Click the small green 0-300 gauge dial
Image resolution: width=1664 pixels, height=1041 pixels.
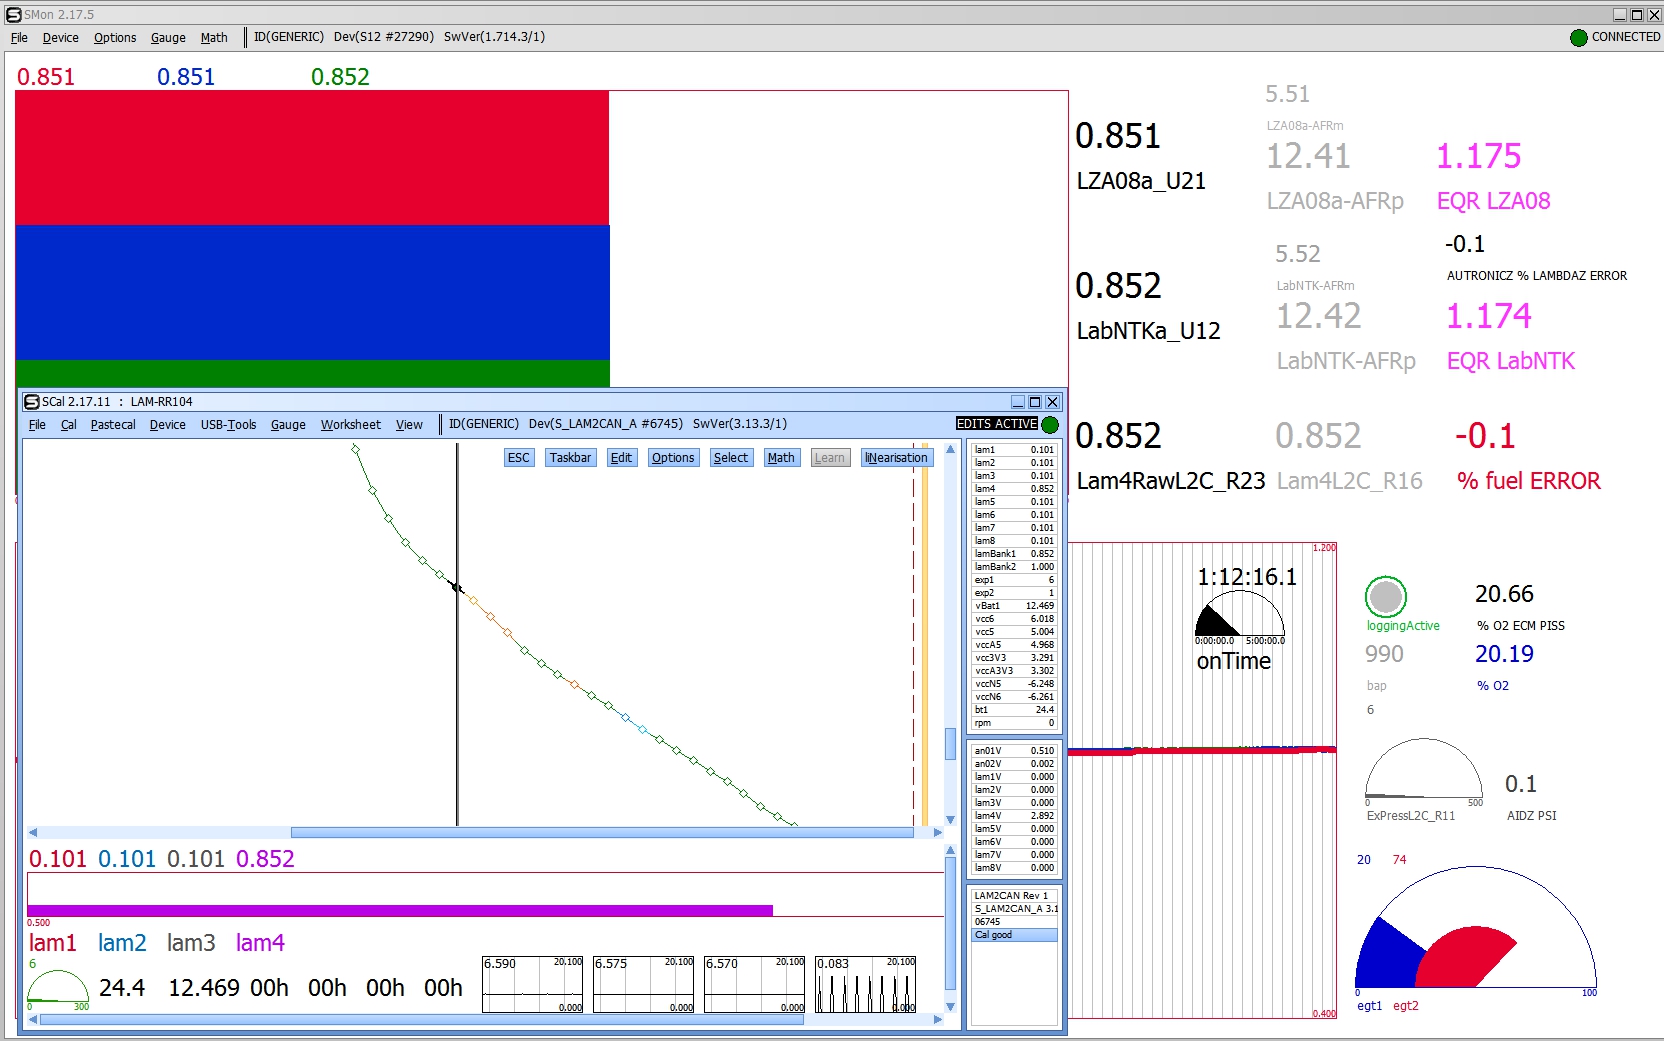(x=57, y=988)
